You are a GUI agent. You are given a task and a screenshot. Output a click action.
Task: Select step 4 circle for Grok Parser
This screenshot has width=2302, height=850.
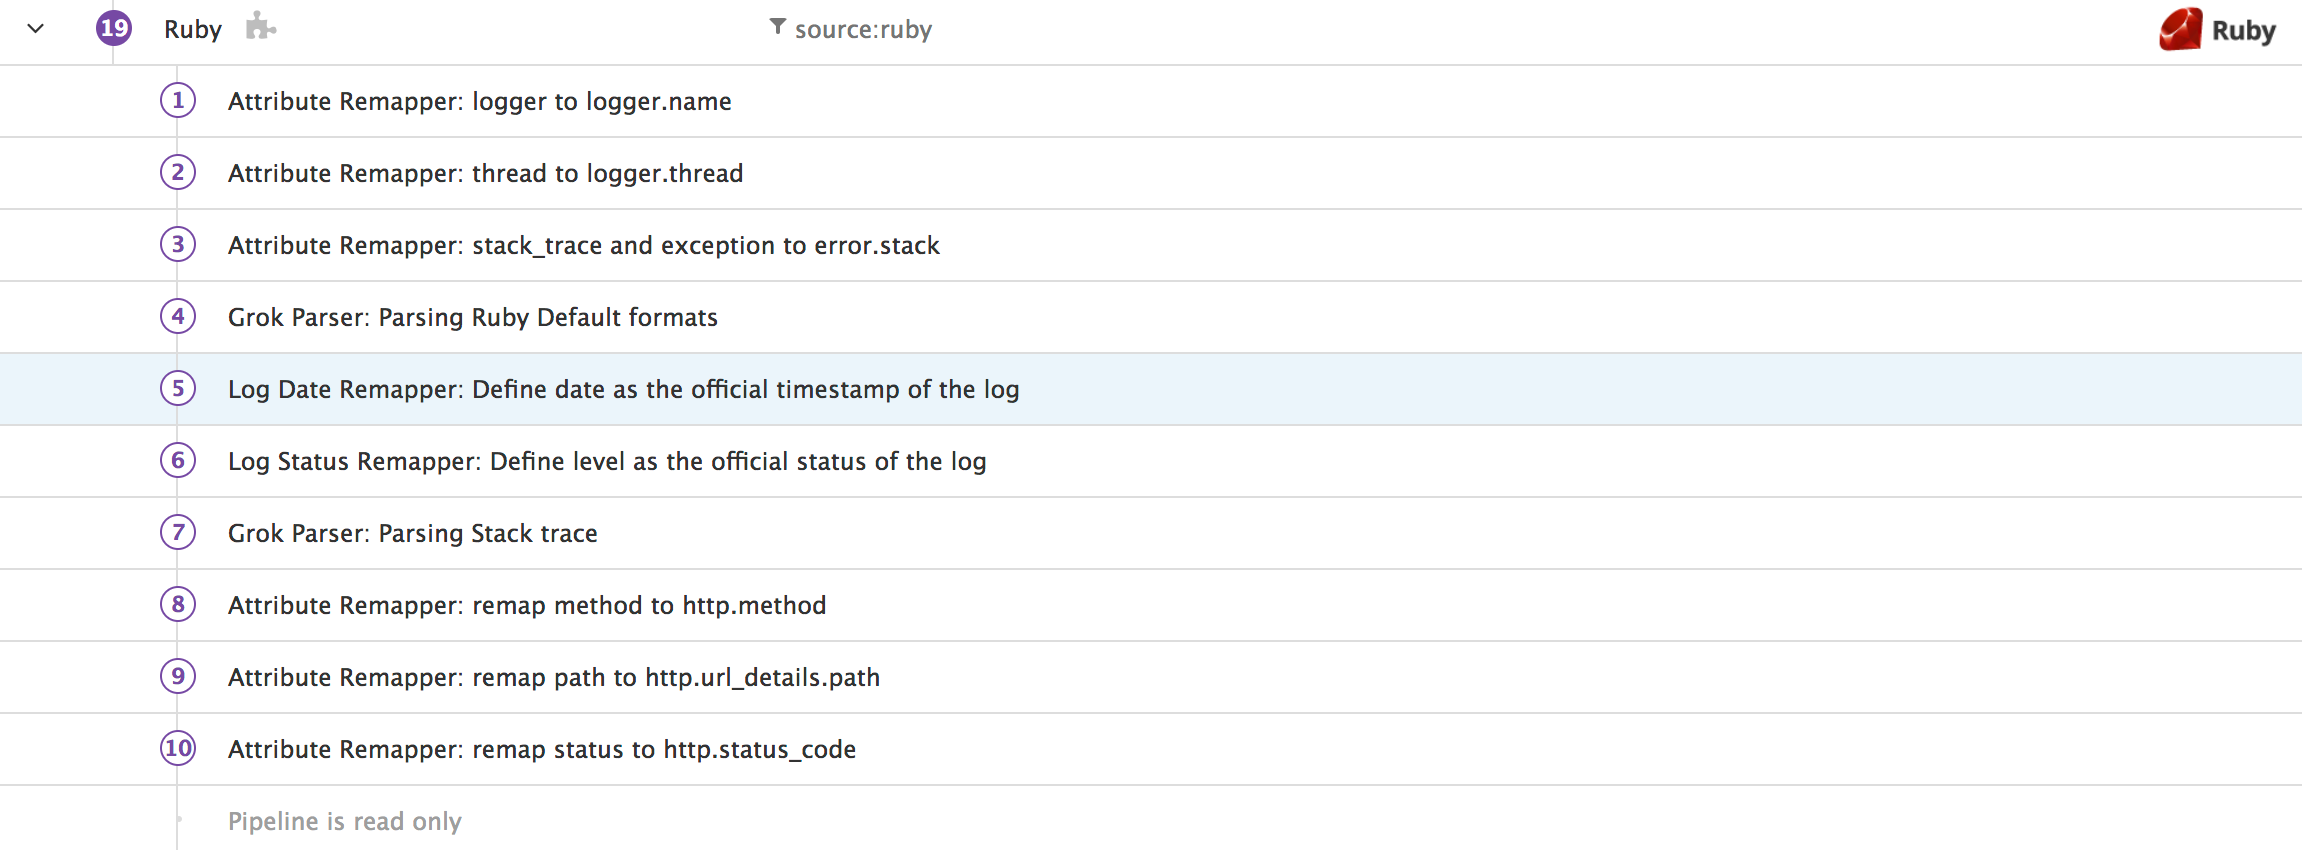177,316
